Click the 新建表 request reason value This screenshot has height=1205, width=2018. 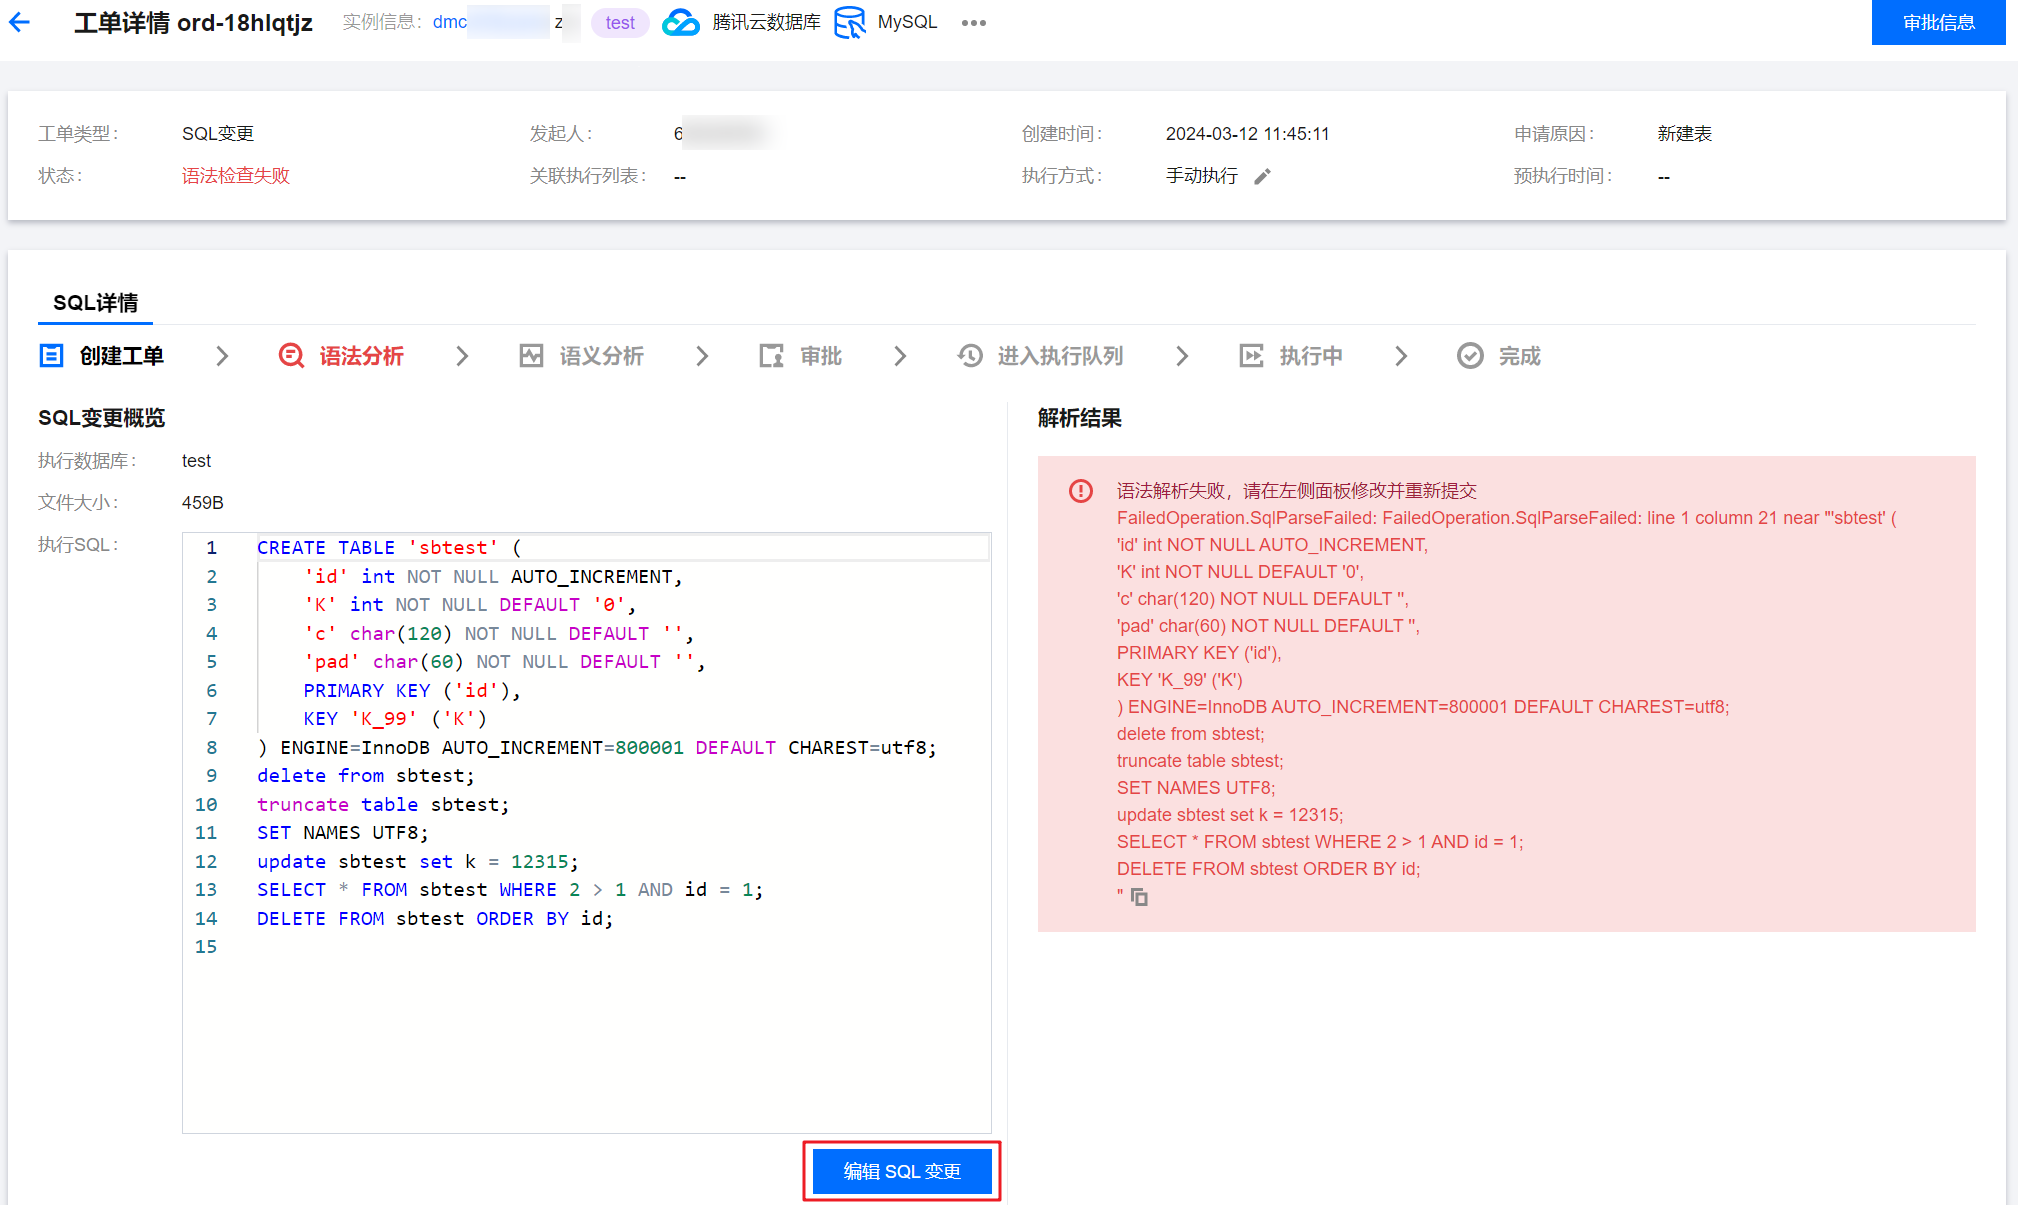click(1685, 134)
